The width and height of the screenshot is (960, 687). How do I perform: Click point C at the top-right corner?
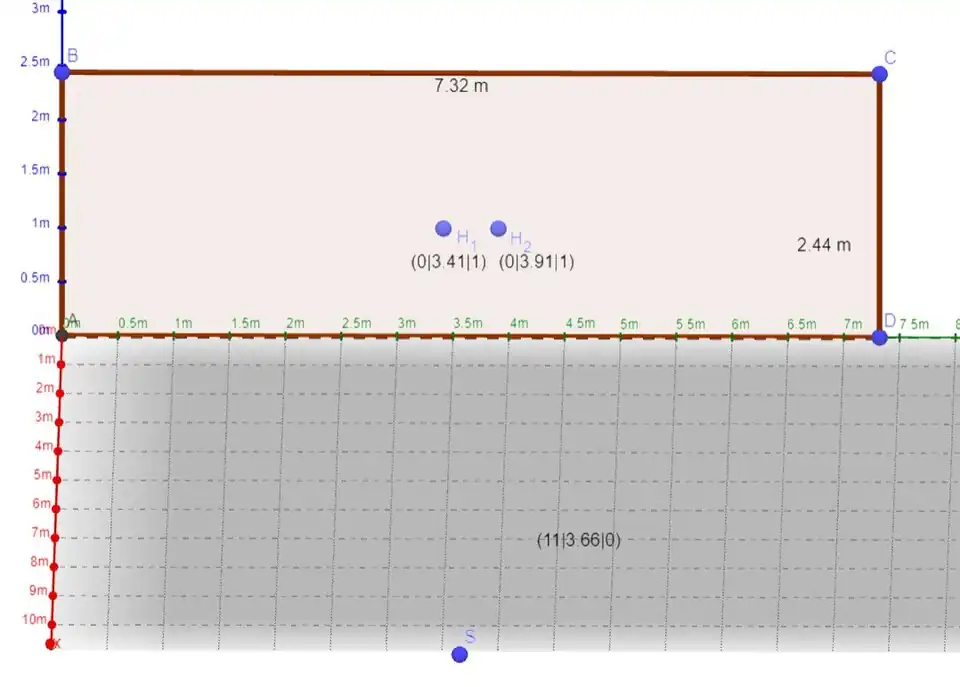click(x=879, y=74)
